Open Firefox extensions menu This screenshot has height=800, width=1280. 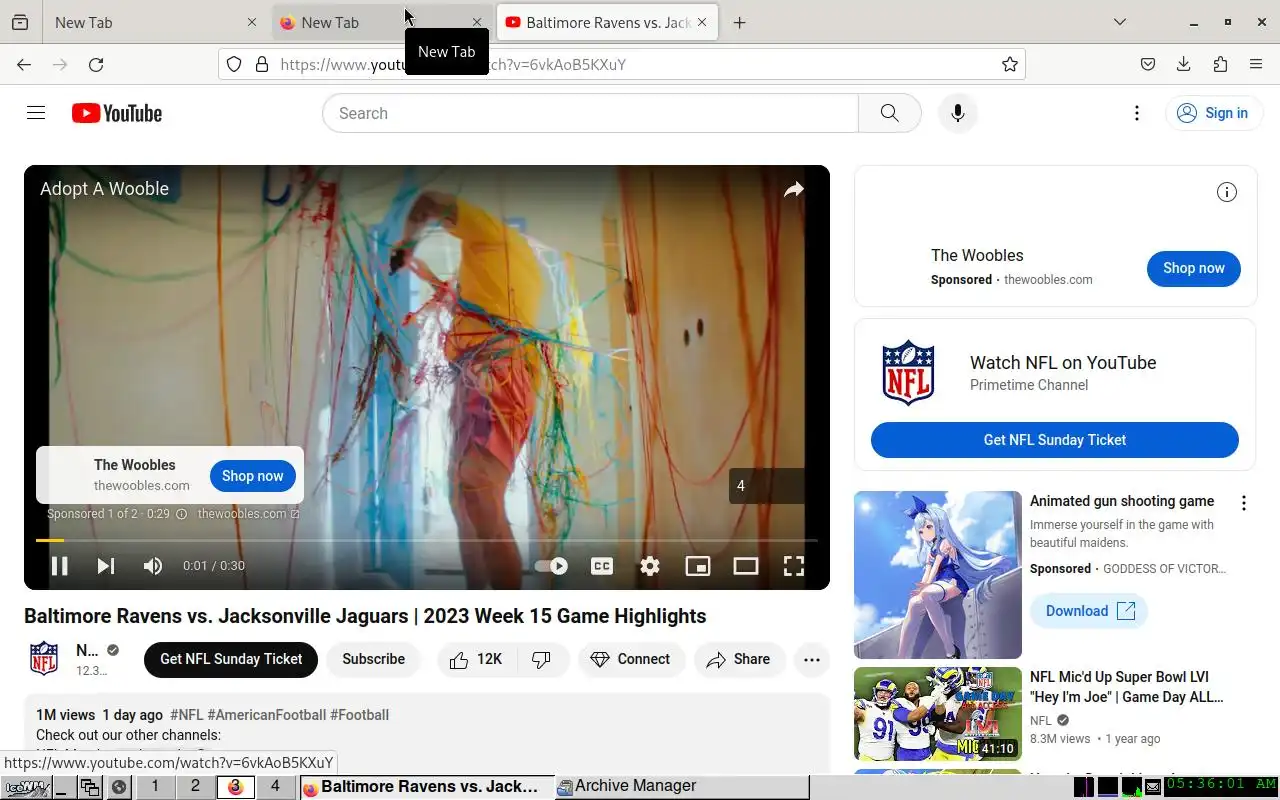(x=1220, y=64)
